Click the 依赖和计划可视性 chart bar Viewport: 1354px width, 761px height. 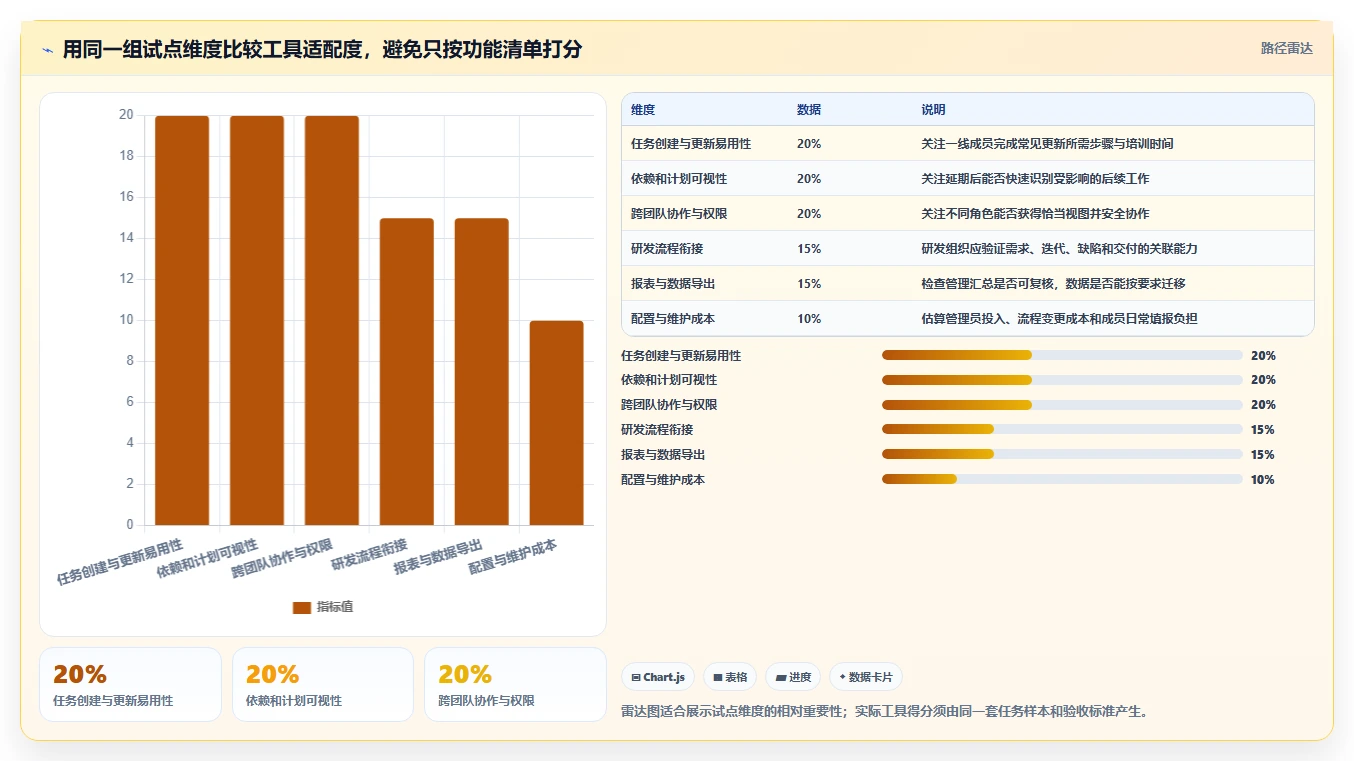[257, 320]
